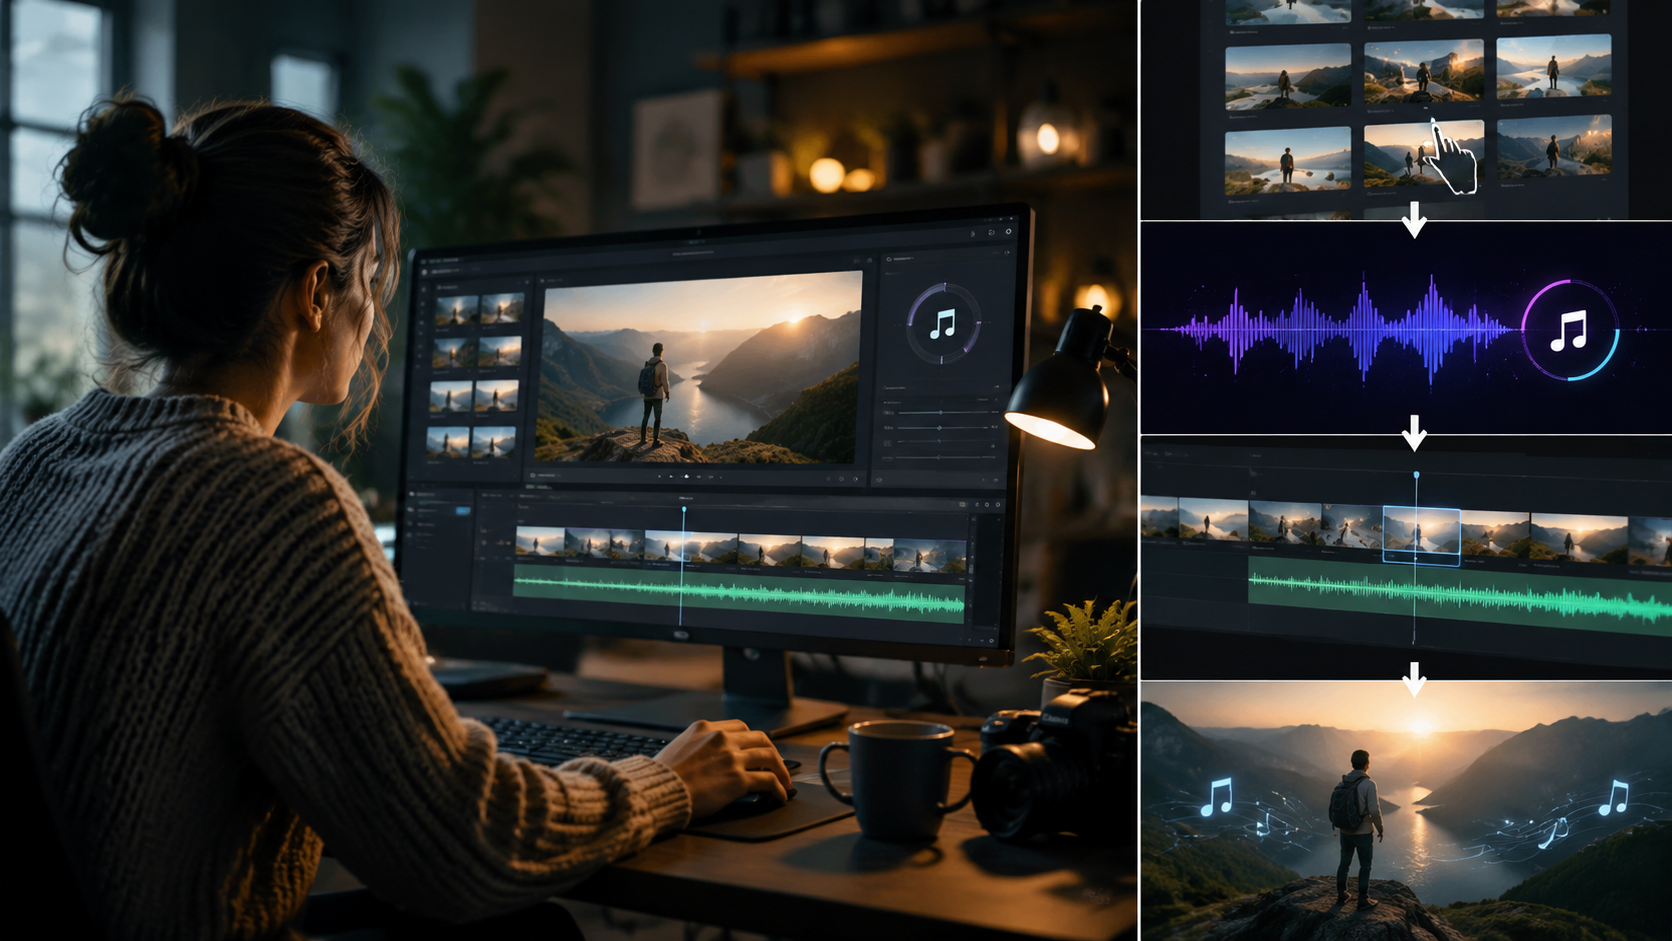The image size is (1672, 941).
Task: Click the blue highlighted button in monitor's lower-left panel
Action: click(x=462, y=511)
